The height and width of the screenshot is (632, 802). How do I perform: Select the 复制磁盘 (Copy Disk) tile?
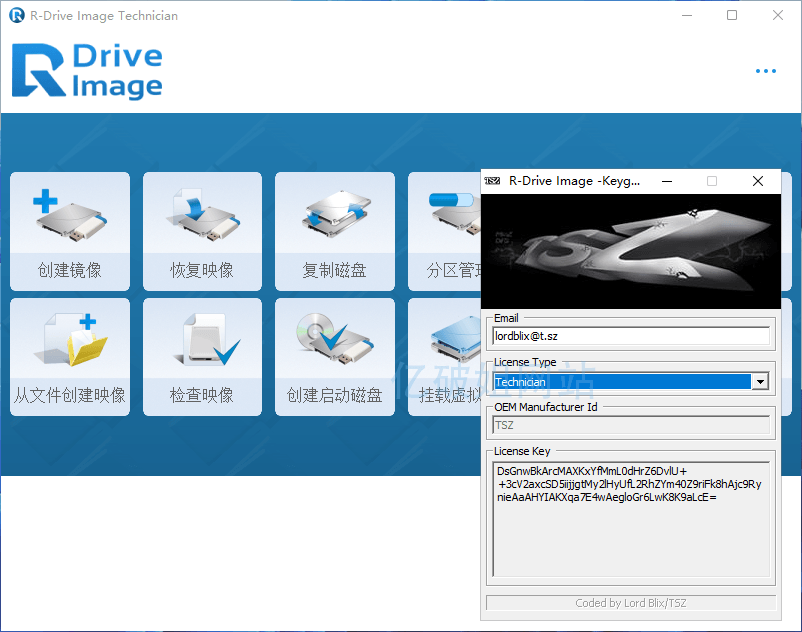tap(334, 230)
